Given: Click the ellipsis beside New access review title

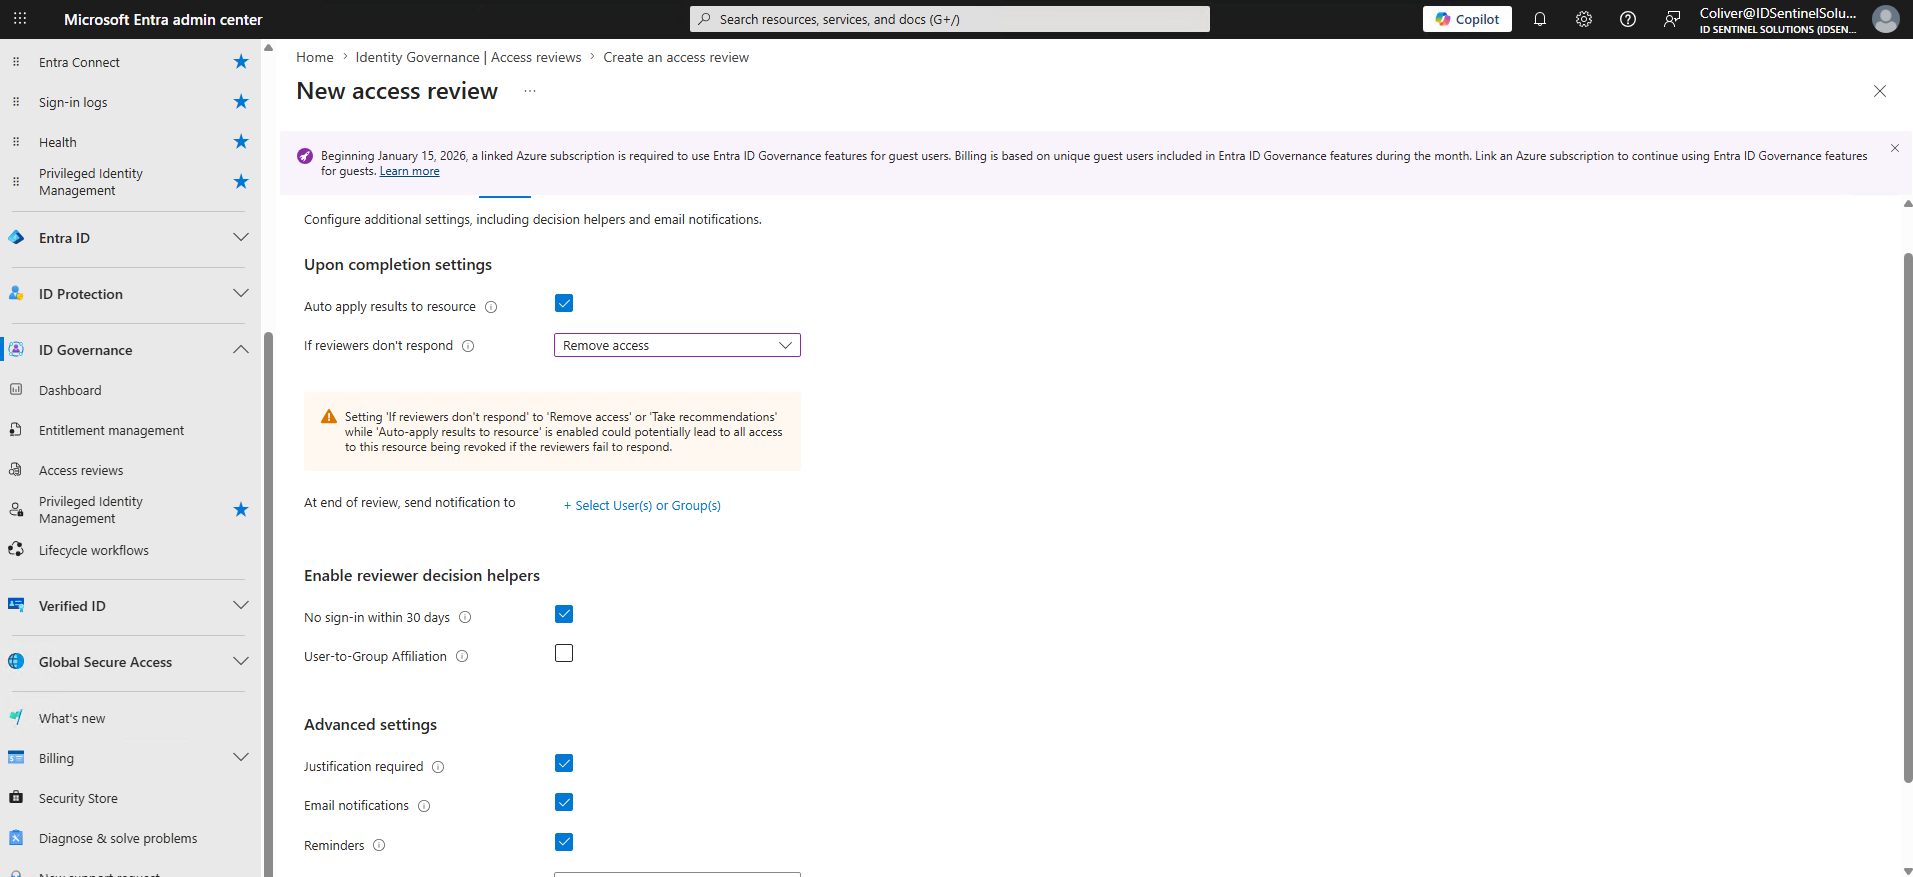Looking at the screenshot, I should coord(530,91).
